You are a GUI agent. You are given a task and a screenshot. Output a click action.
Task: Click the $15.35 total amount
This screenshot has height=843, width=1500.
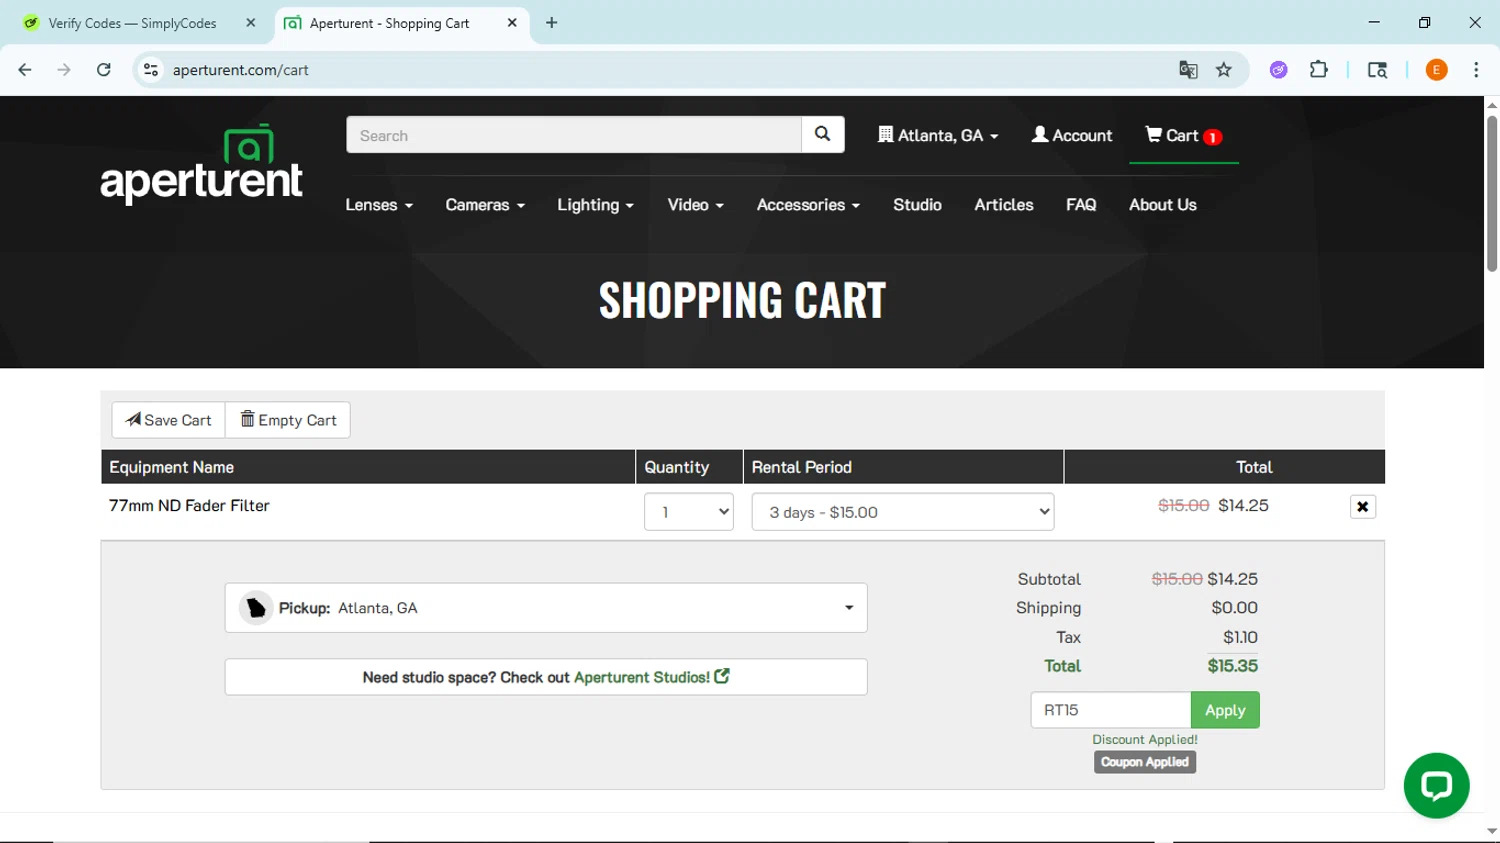pos(1232,666)
